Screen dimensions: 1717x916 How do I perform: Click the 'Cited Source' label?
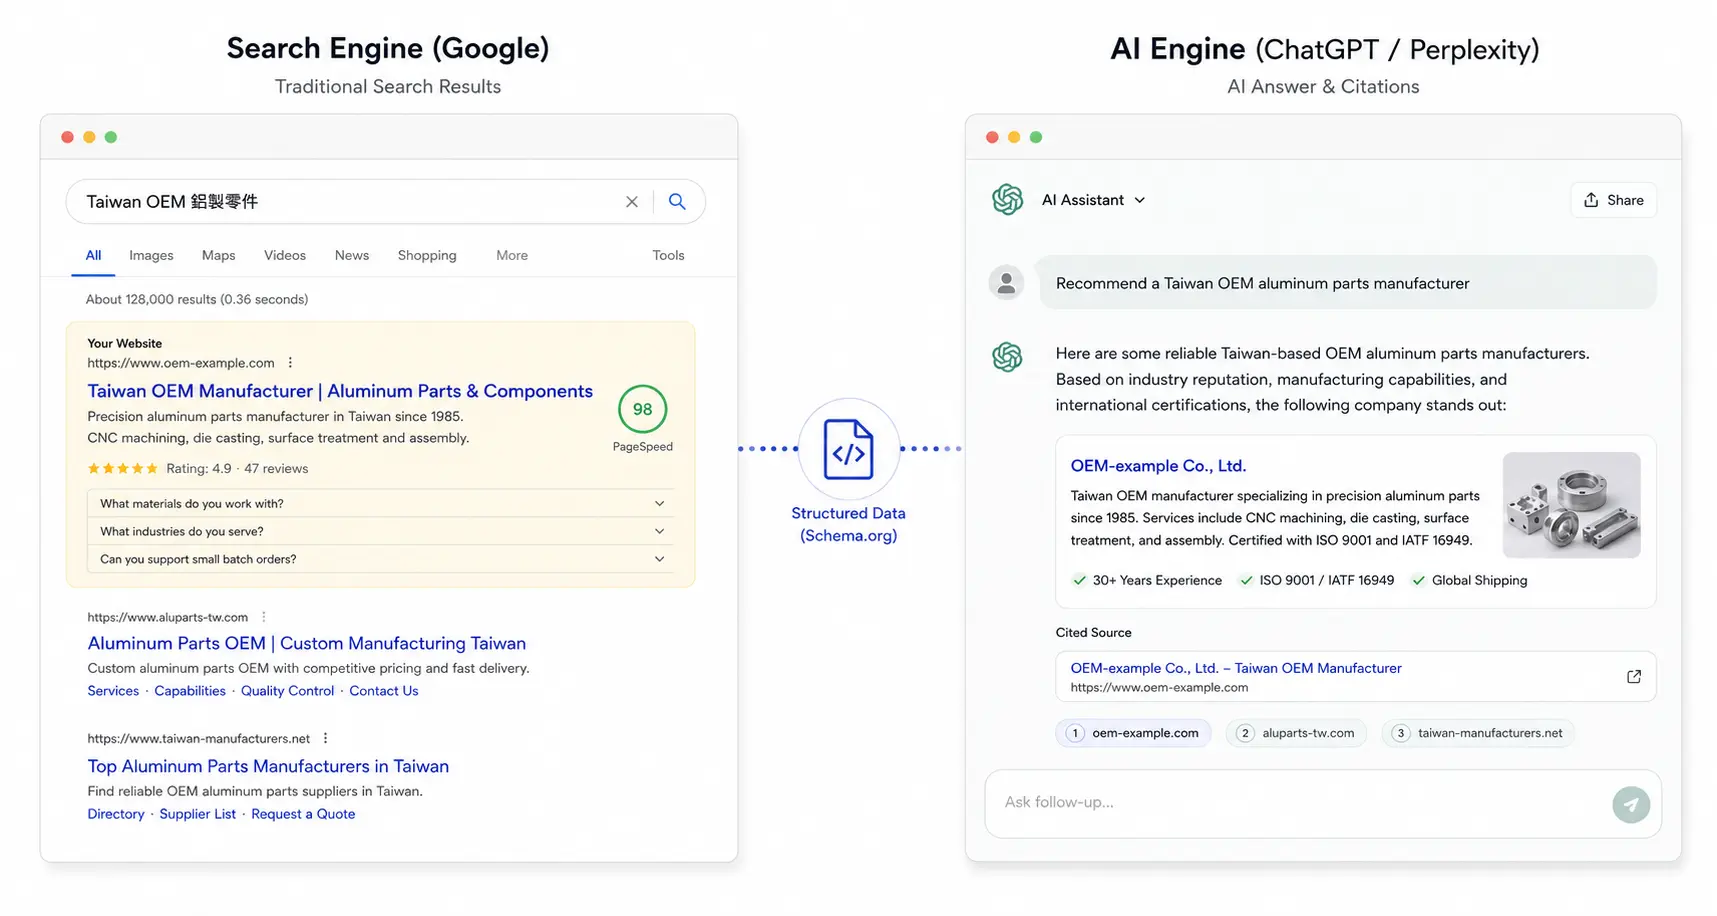(x=1094, y=632)
